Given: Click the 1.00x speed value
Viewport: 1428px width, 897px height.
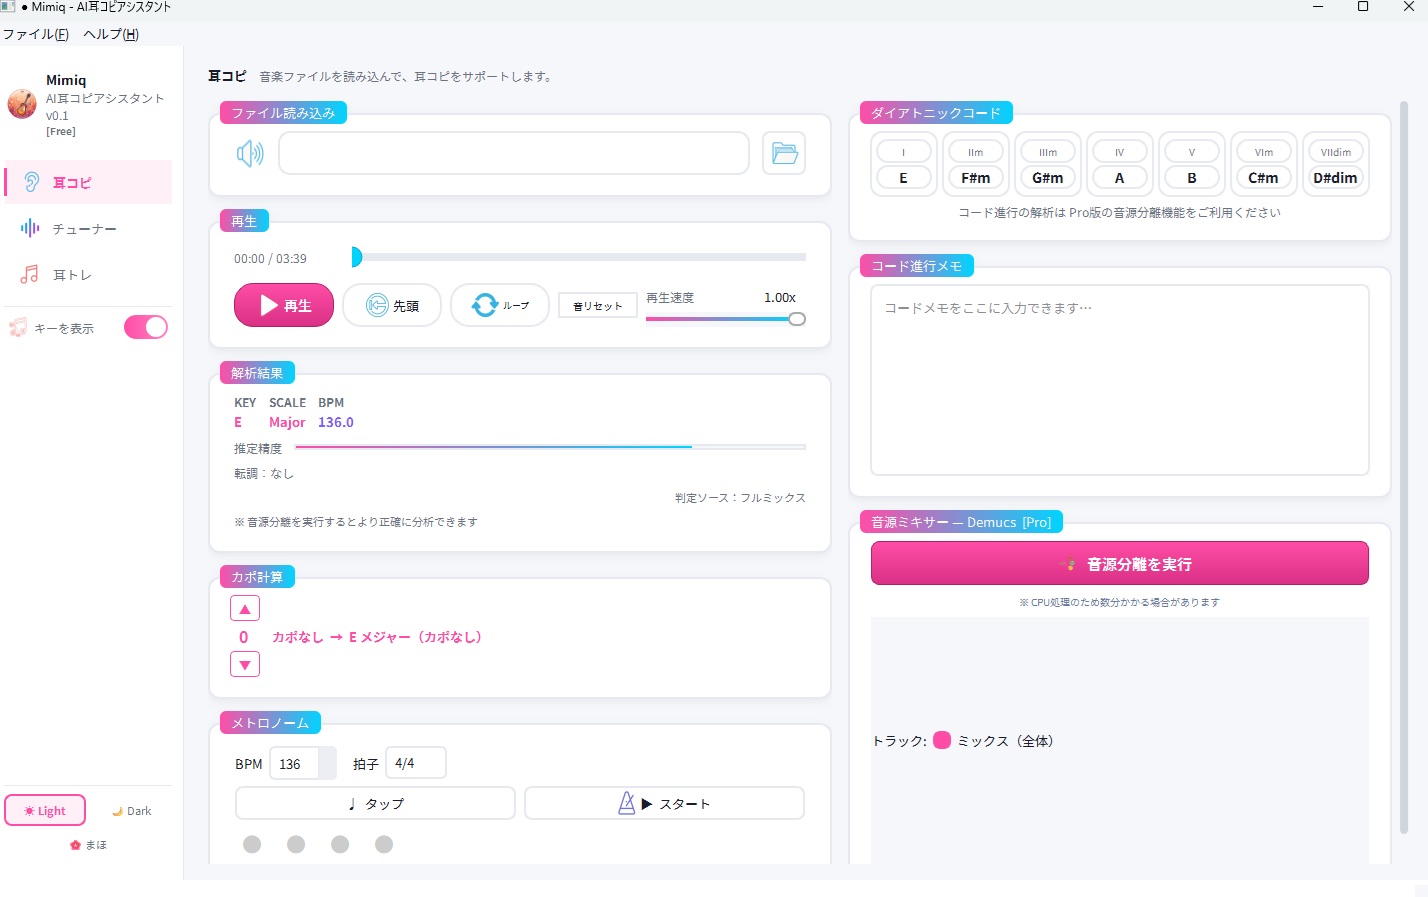Looking at the screenshot, I should pos(780,298).
